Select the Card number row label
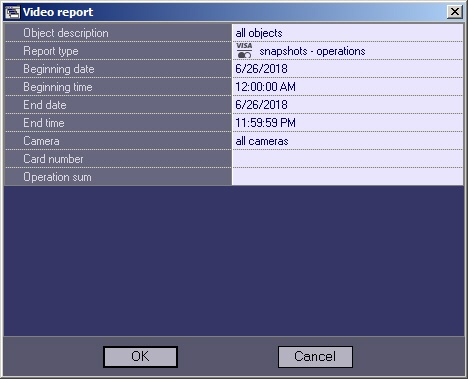The image size is (468, 379). (118, 159)
